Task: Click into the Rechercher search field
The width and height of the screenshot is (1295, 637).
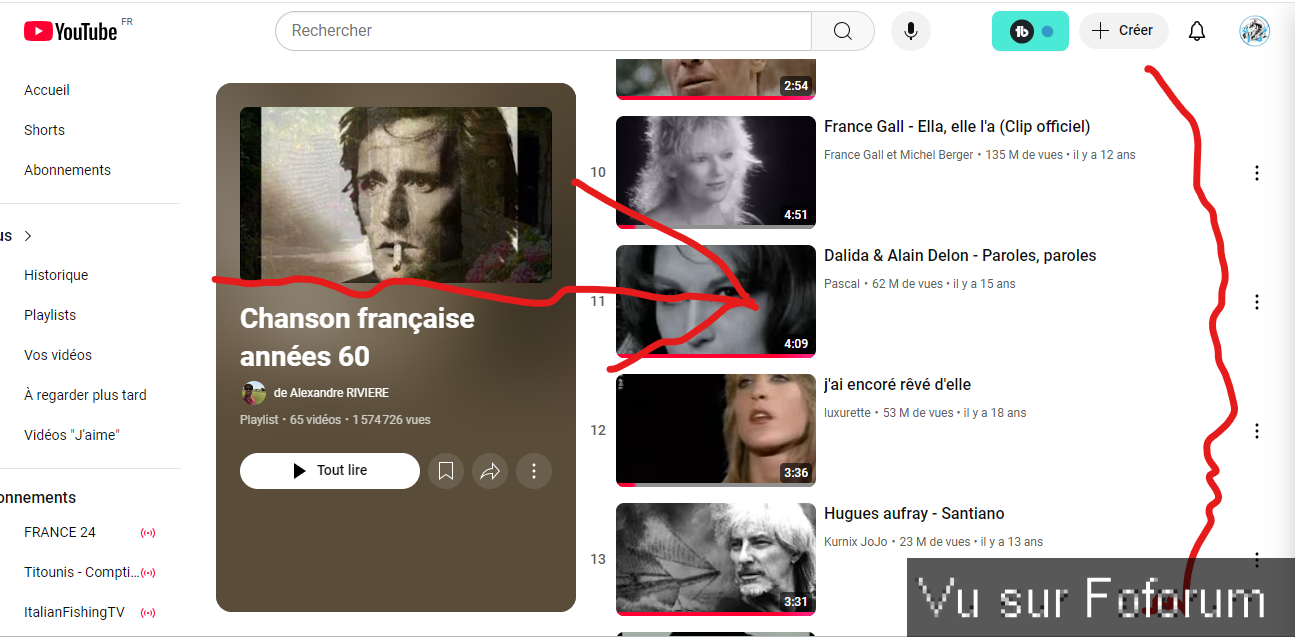Action: coord(542,31)
